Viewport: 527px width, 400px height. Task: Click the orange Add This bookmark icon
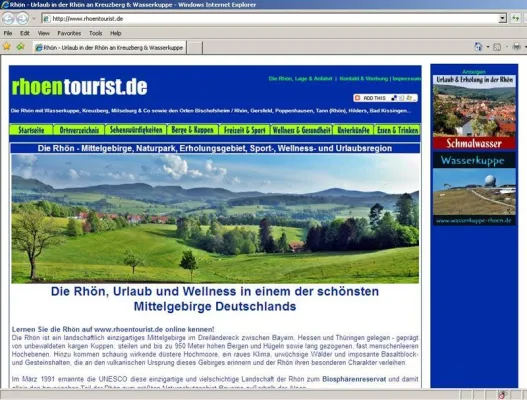click(358, 98)
